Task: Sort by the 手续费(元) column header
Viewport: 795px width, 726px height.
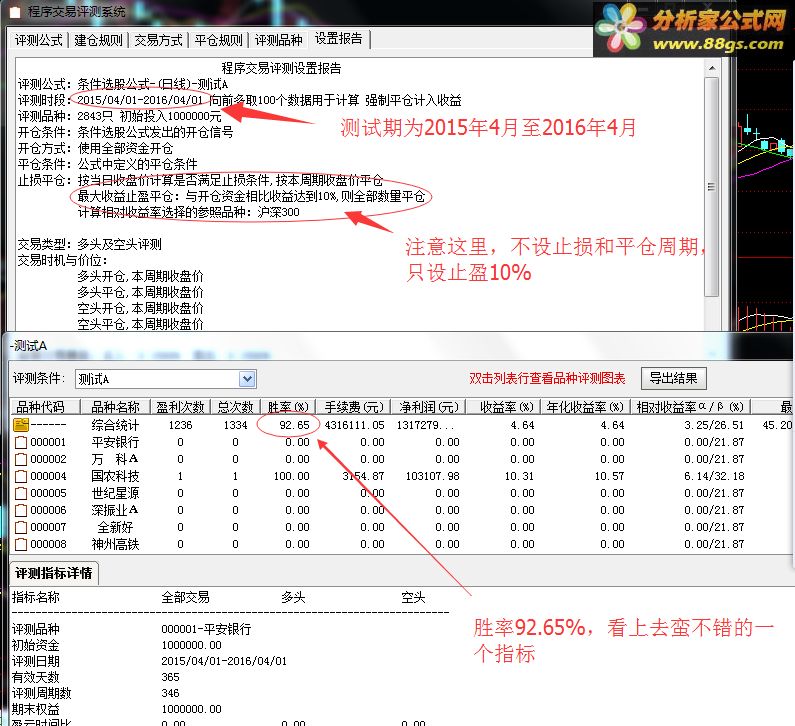Action: [353, 407]
